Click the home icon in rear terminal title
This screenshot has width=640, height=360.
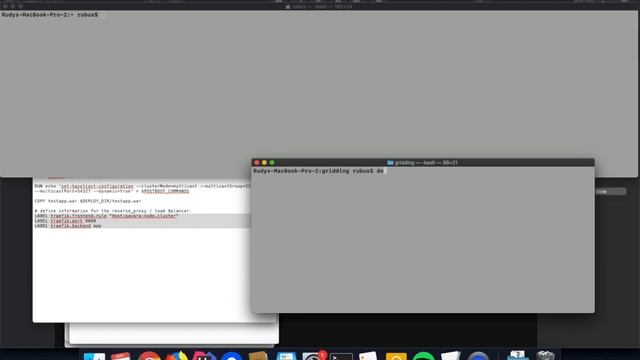pos(288,7)
